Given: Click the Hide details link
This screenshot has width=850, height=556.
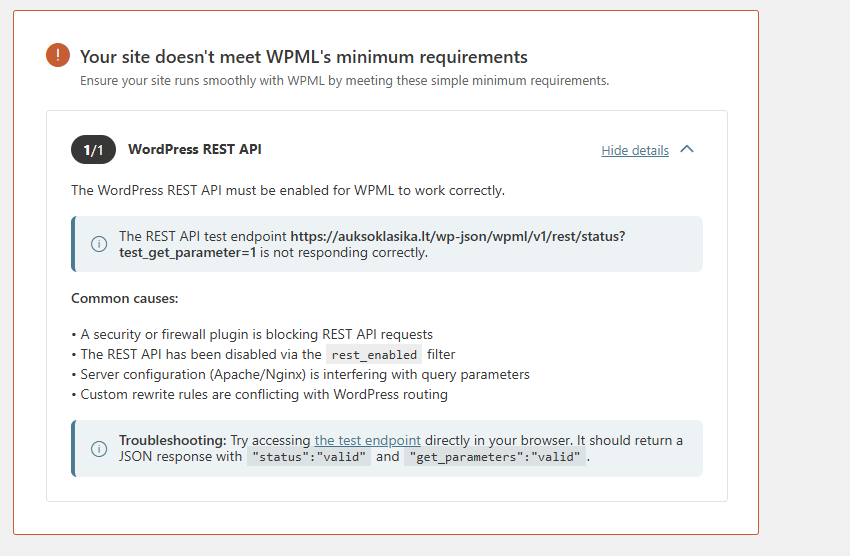Looking at the screenshot, I should 635,151.
